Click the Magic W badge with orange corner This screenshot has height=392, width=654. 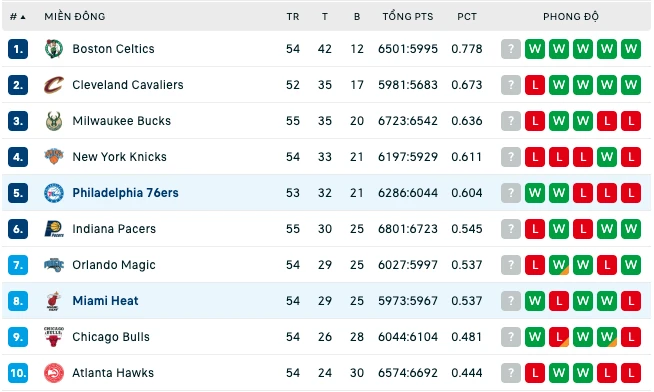pos(559,265)
